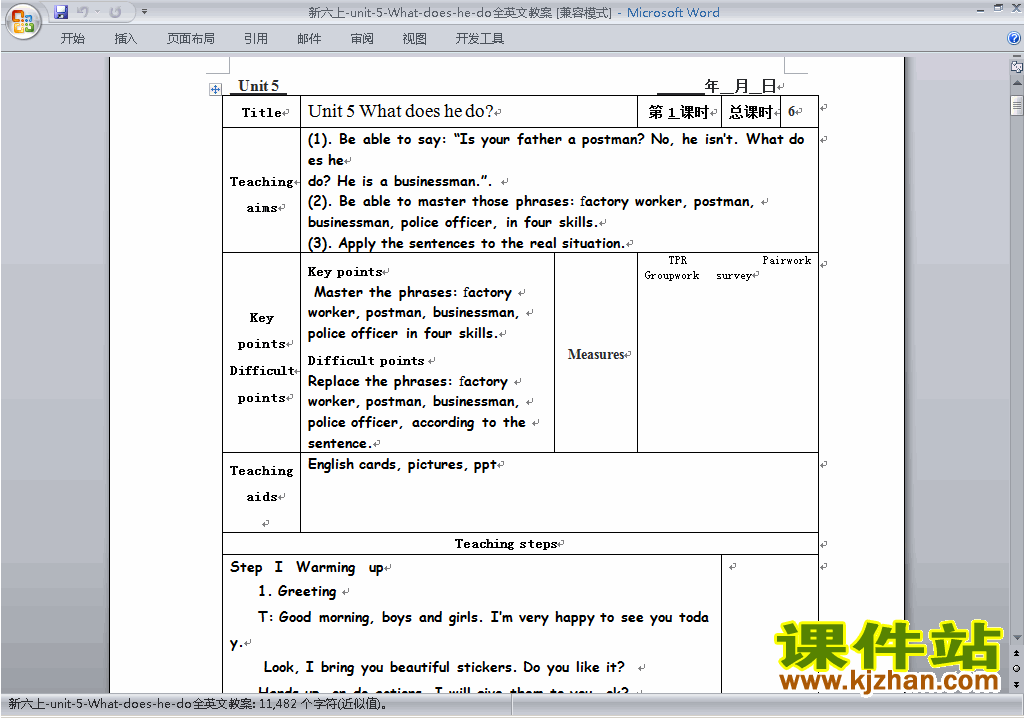The height and width of the screenshot is (718, 1024).
Task: Switch to the 视图 tab
Action: (x=415, y=39)
